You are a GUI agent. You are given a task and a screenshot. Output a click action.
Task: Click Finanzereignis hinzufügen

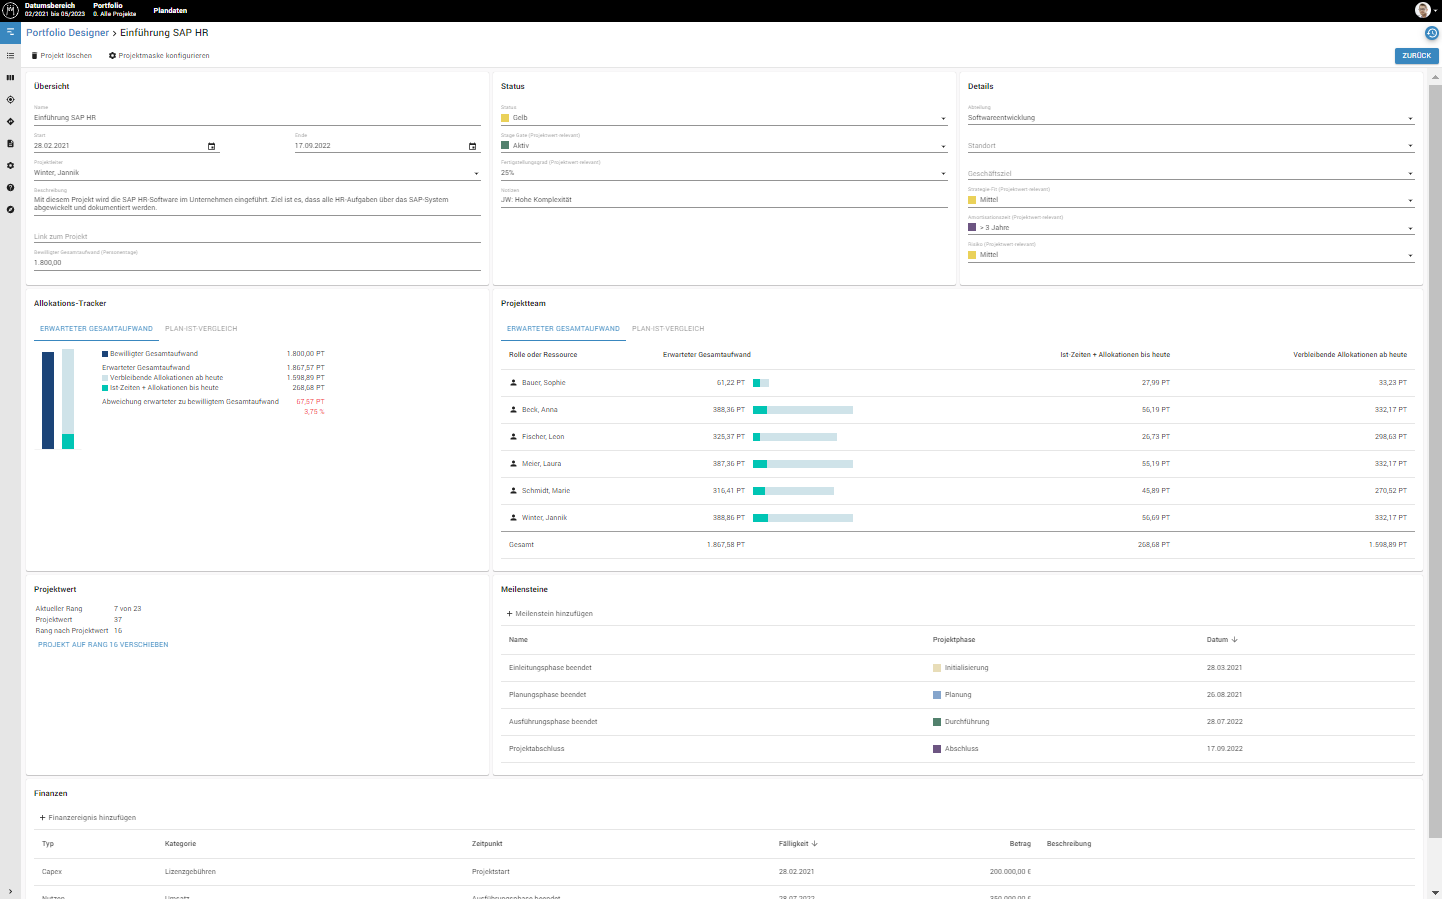[x=87, y=818]
